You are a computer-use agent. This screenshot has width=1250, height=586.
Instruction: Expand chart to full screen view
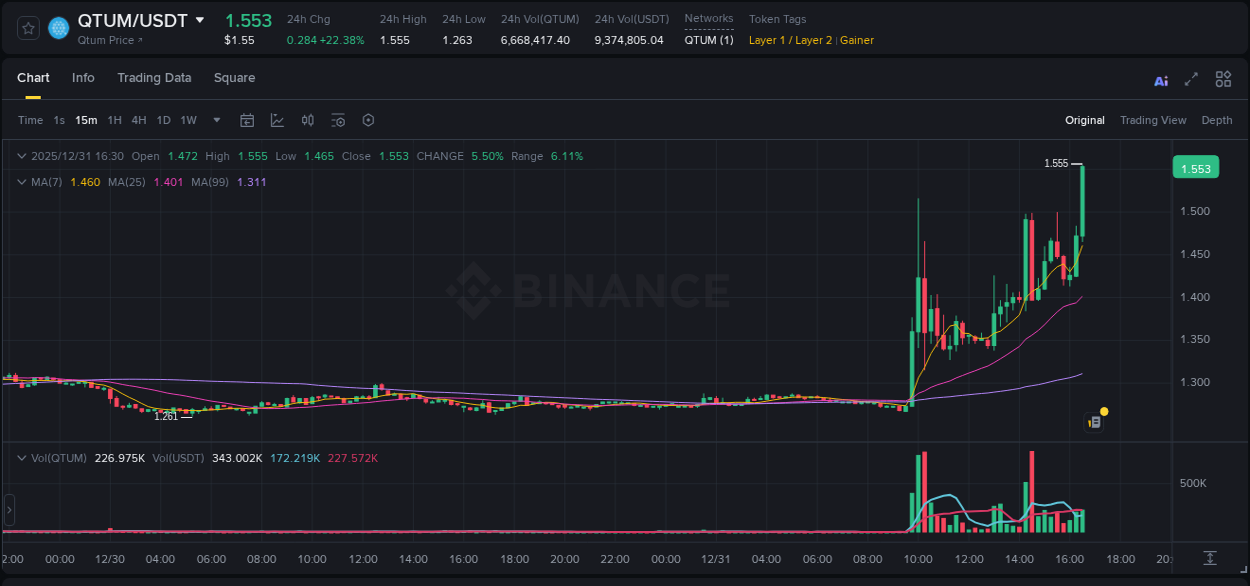(1190, 80)
